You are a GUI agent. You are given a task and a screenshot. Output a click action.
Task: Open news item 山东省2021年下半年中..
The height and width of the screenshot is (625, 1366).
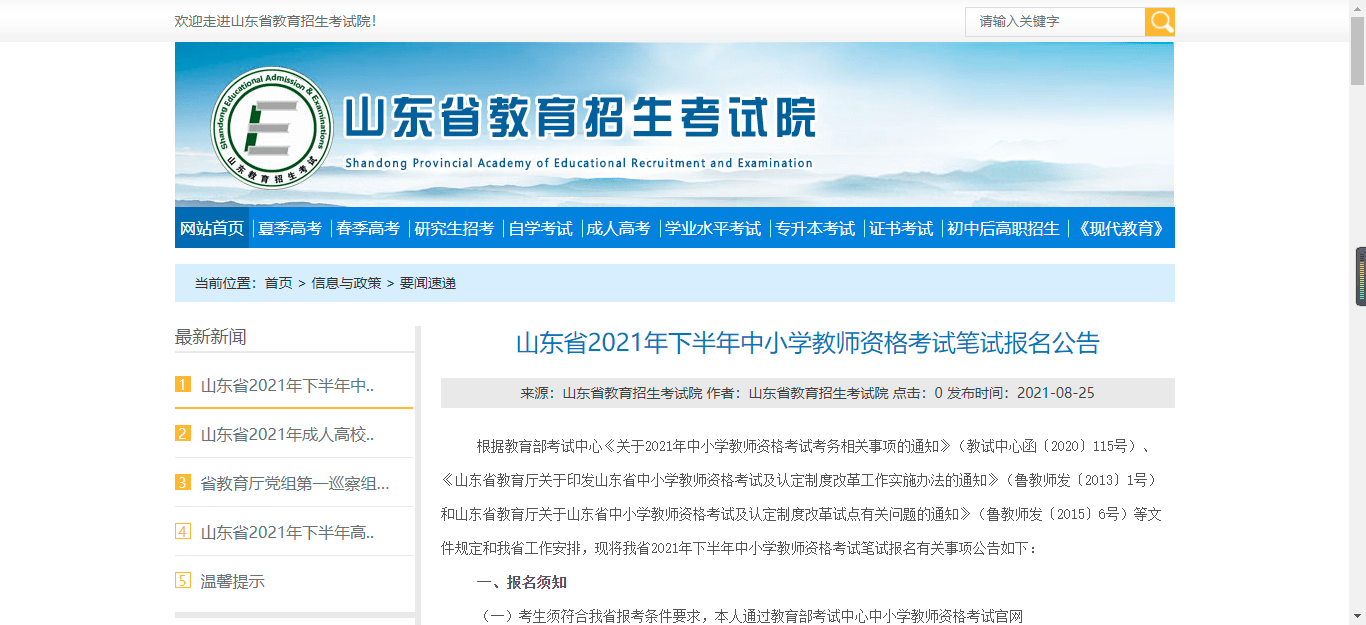click(x=287, y=385)
